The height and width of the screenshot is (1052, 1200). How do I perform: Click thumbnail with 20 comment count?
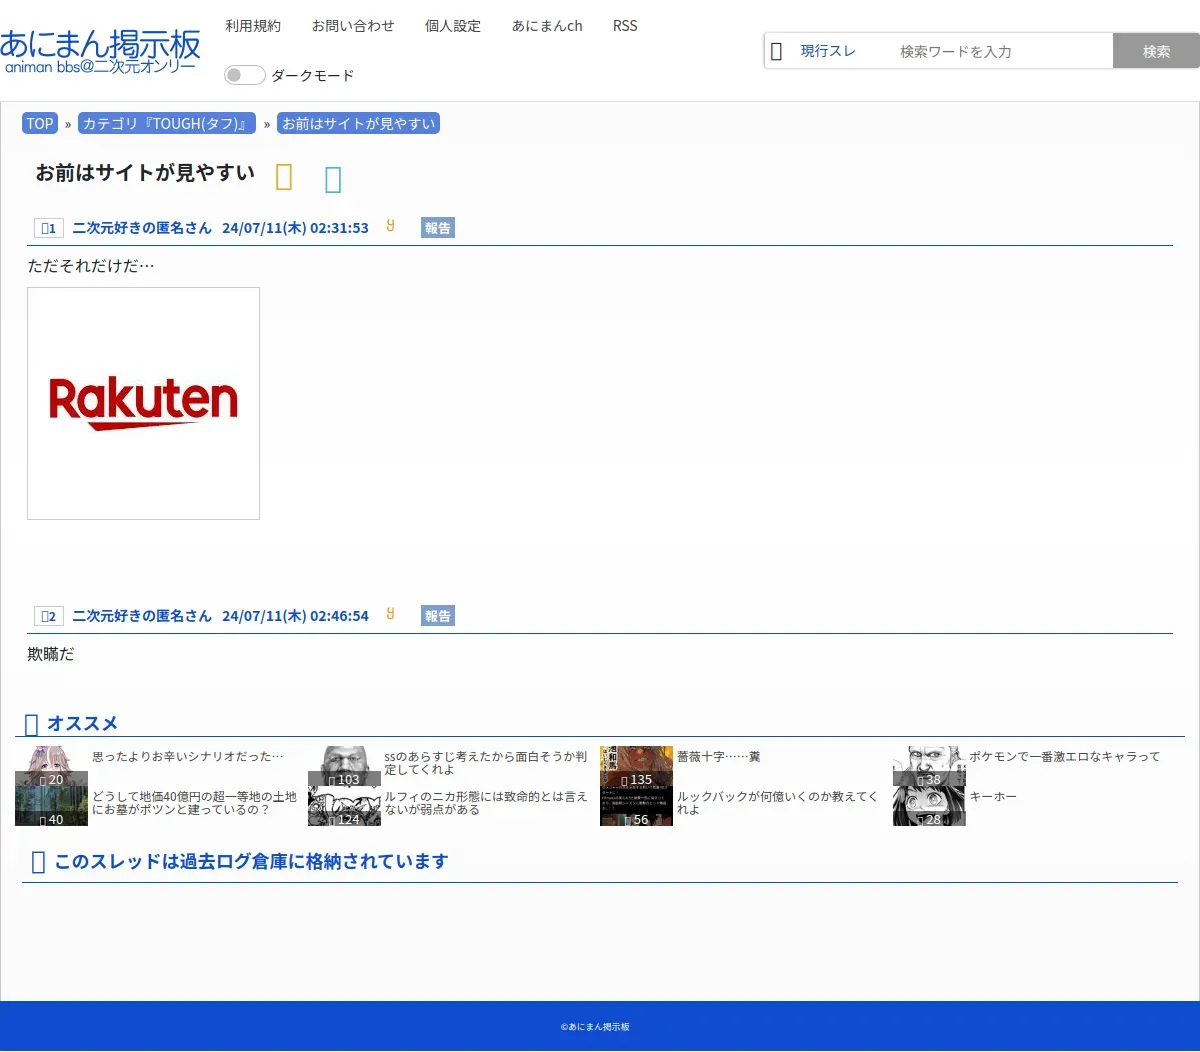51,766
